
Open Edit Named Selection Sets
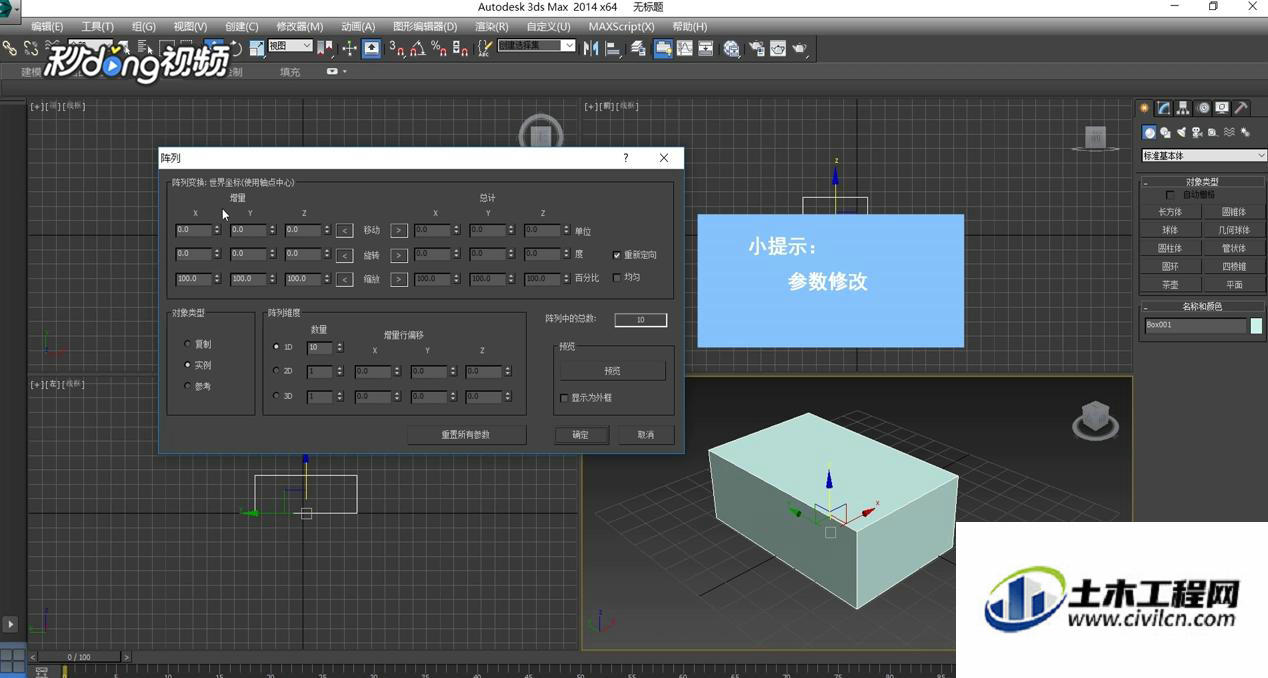485,48
